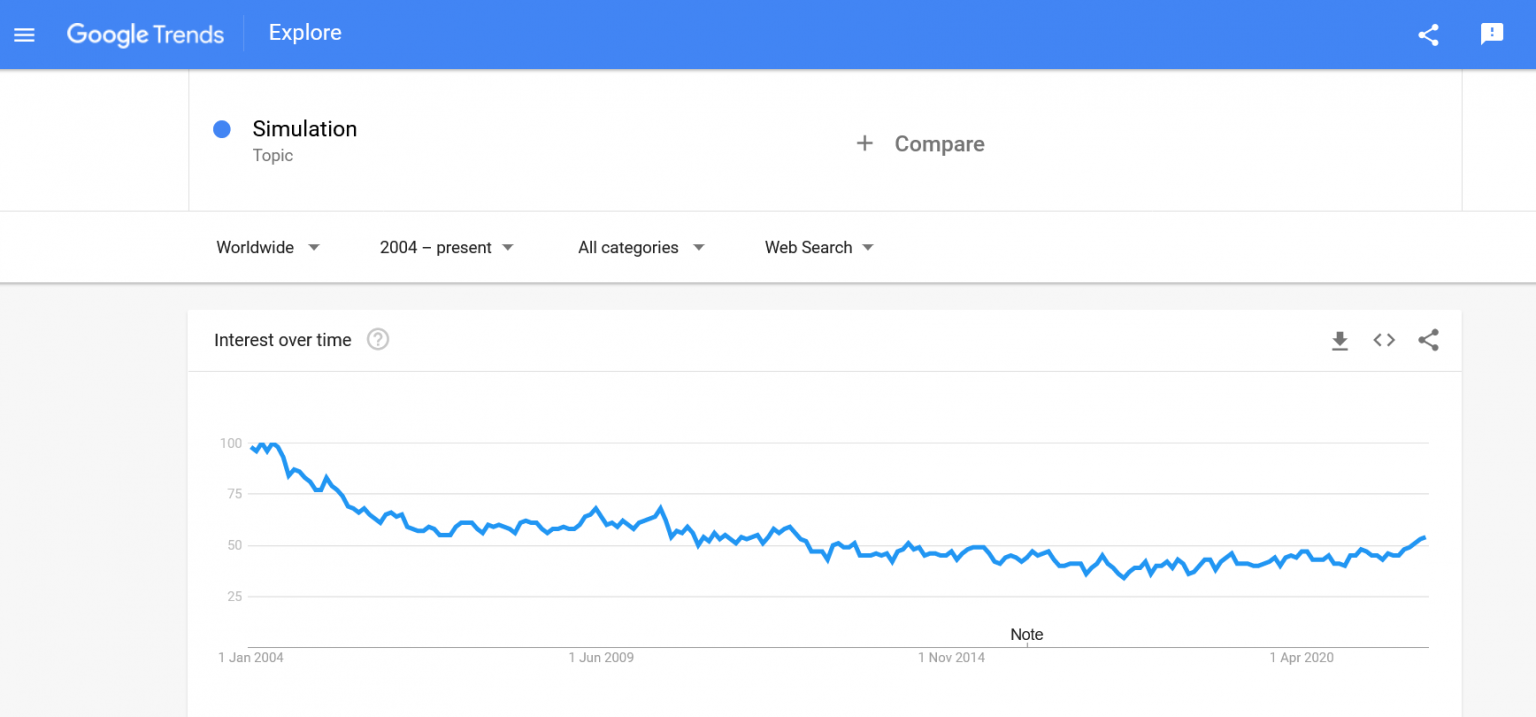Expand the All categories dropdown
This screenshot has width=1536, height=717.
point(640,247)
